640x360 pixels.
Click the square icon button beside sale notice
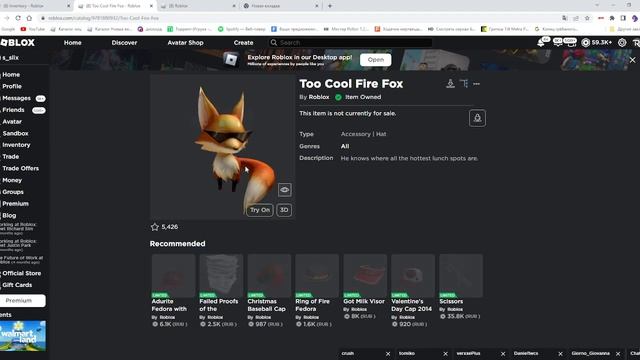point(477,118)
